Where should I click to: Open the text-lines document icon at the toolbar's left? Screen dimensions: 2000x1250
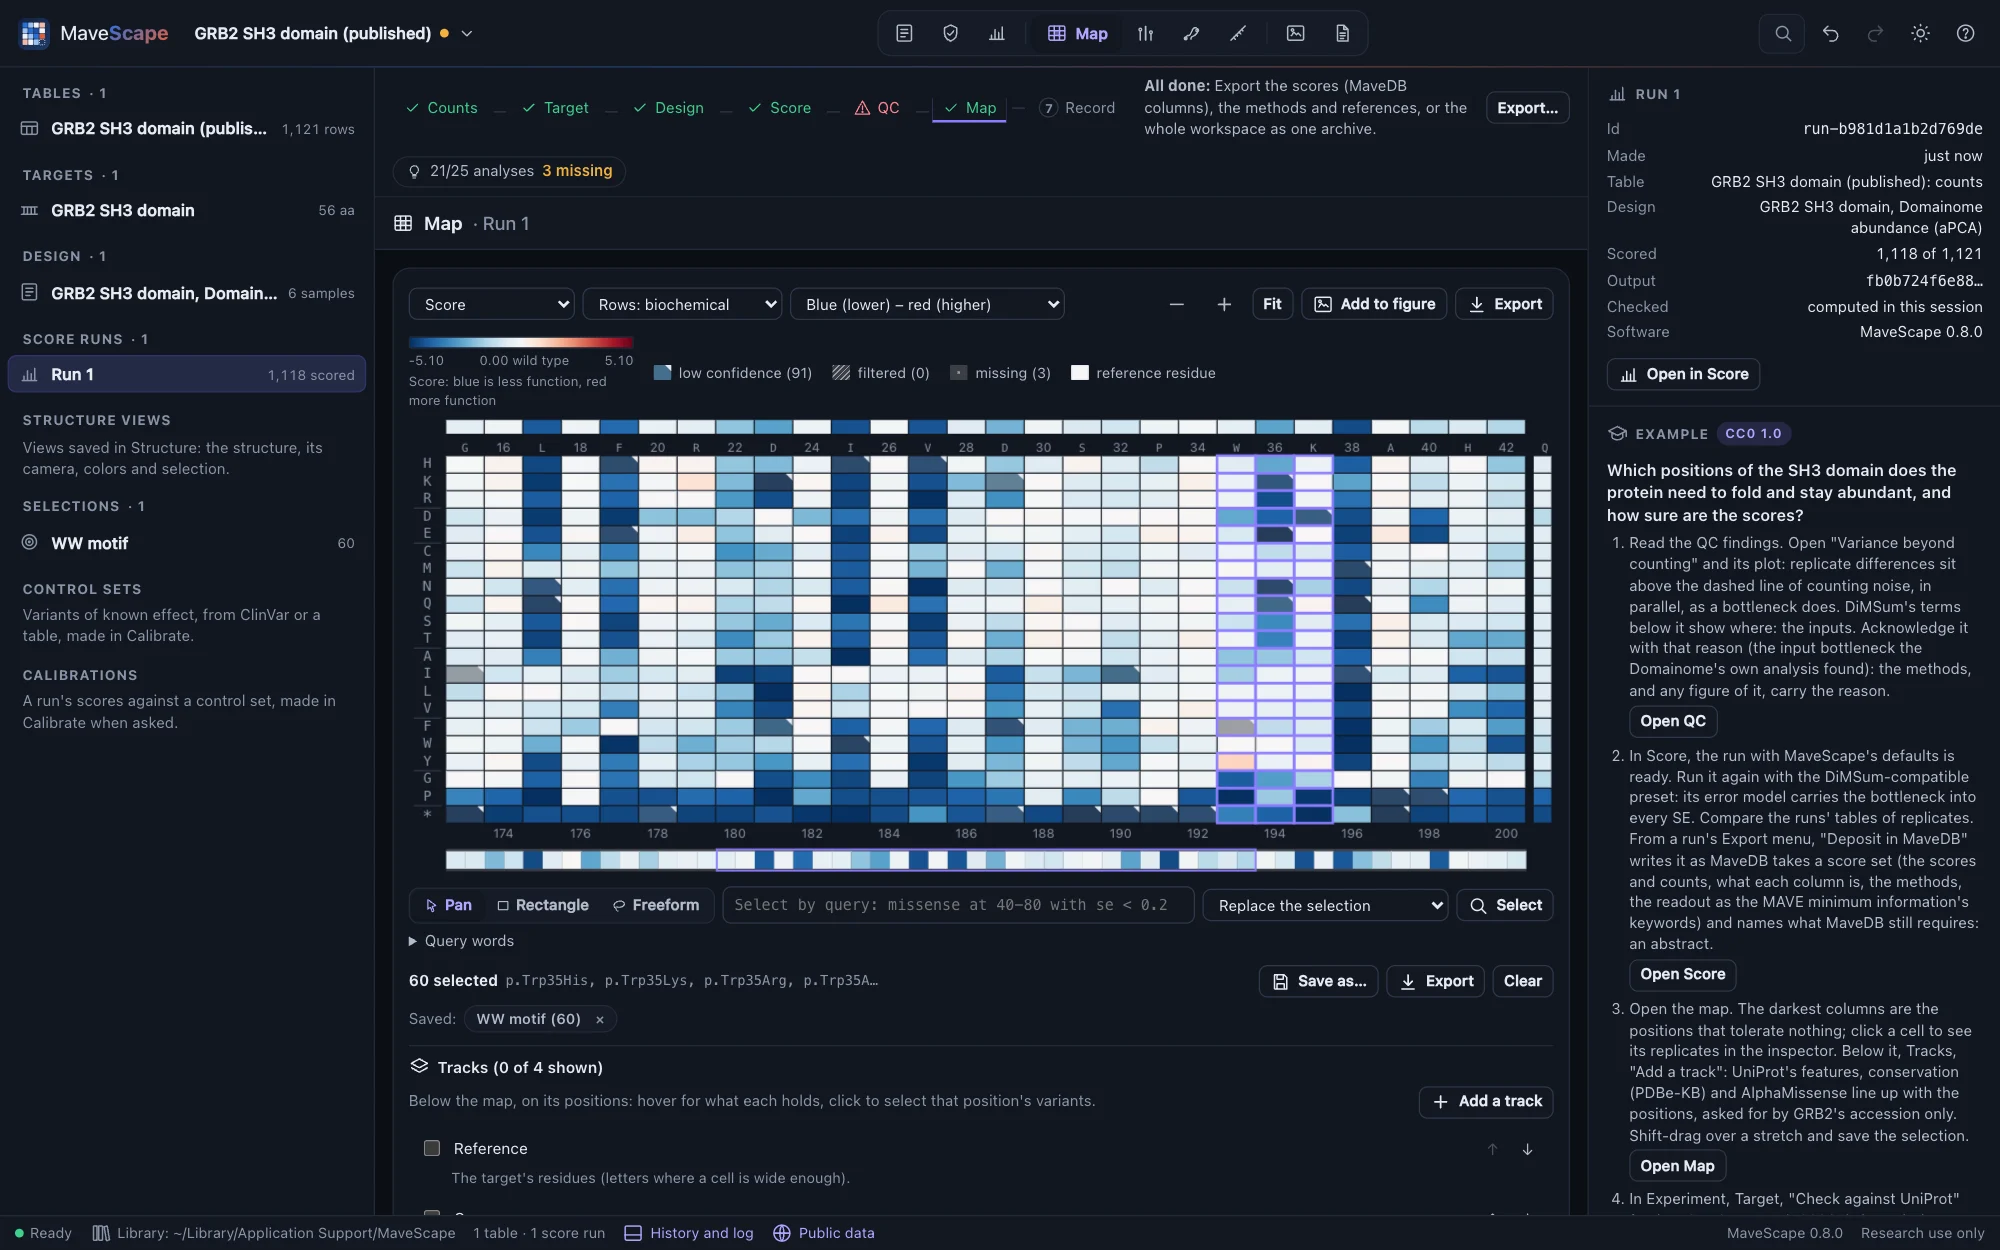[904, 34]
